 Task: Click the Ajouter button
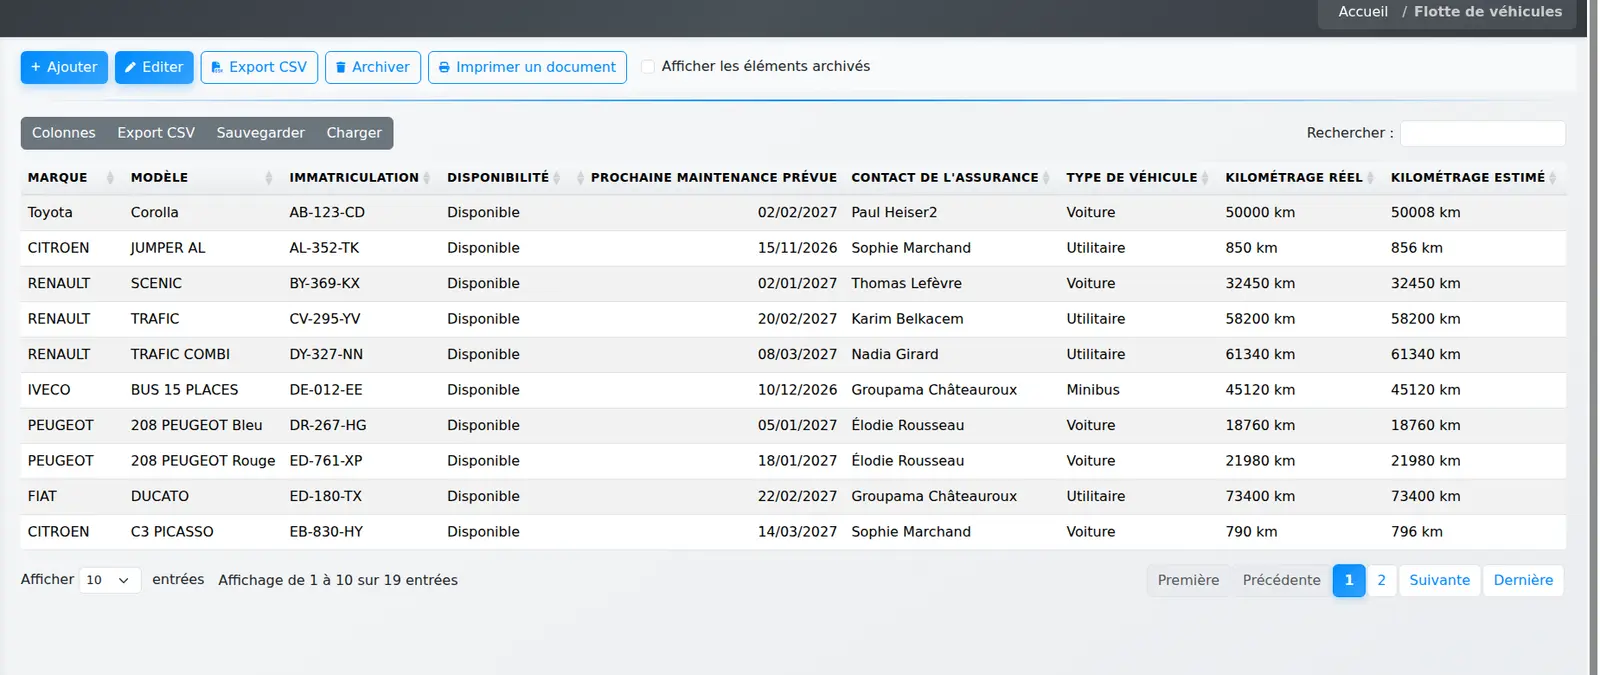click(64, 67)
